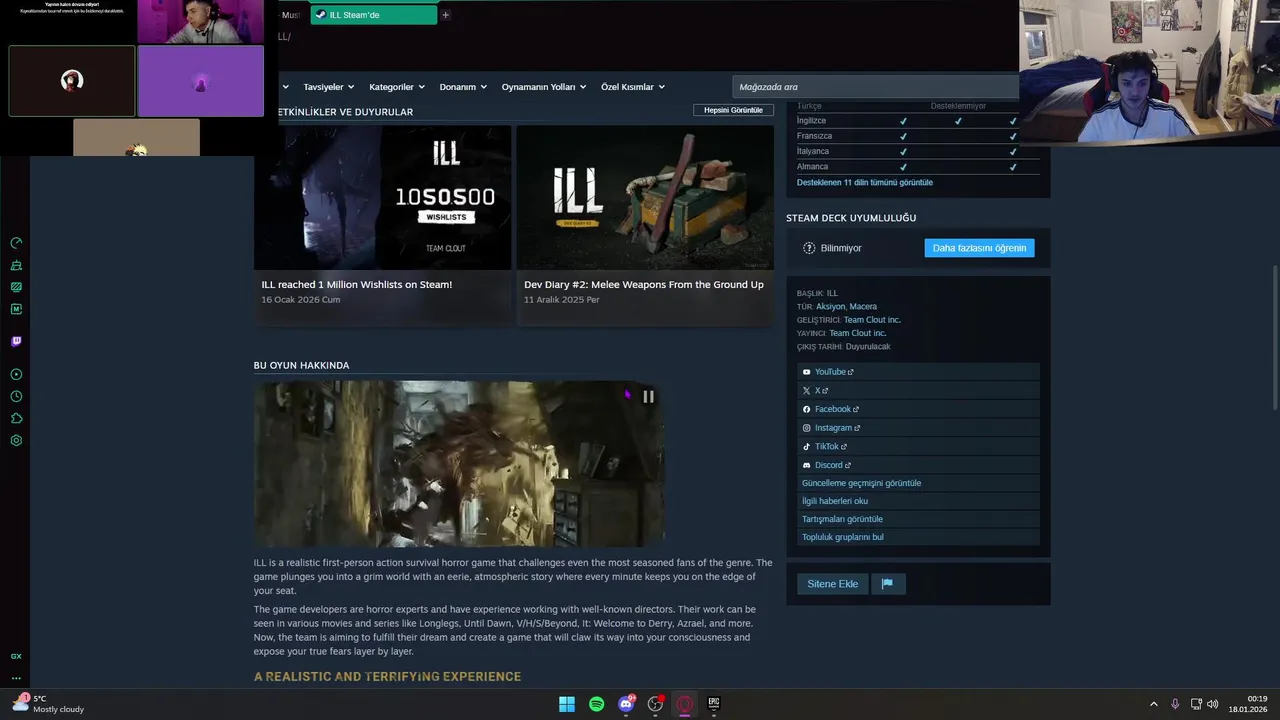
Task: Open the M icon in Opera sidebar
Action: 16,309
